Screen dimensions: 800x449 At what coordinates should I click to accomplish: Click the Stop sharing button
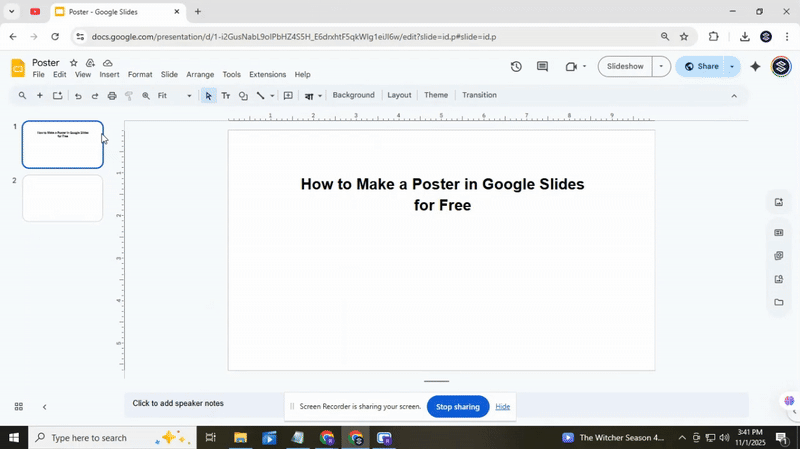pos(457,407)
